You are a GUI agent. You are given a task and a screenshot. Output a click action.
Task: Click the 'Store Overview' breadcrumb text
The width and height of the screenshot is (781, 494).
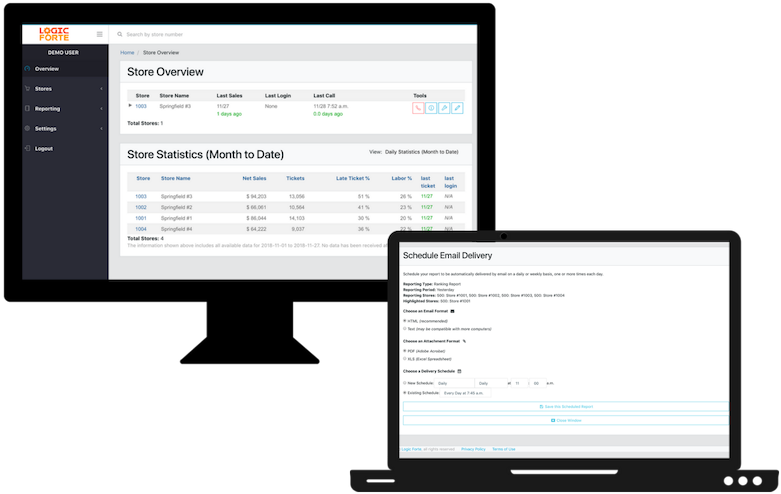pyautogui.click(x=161, y=52)
